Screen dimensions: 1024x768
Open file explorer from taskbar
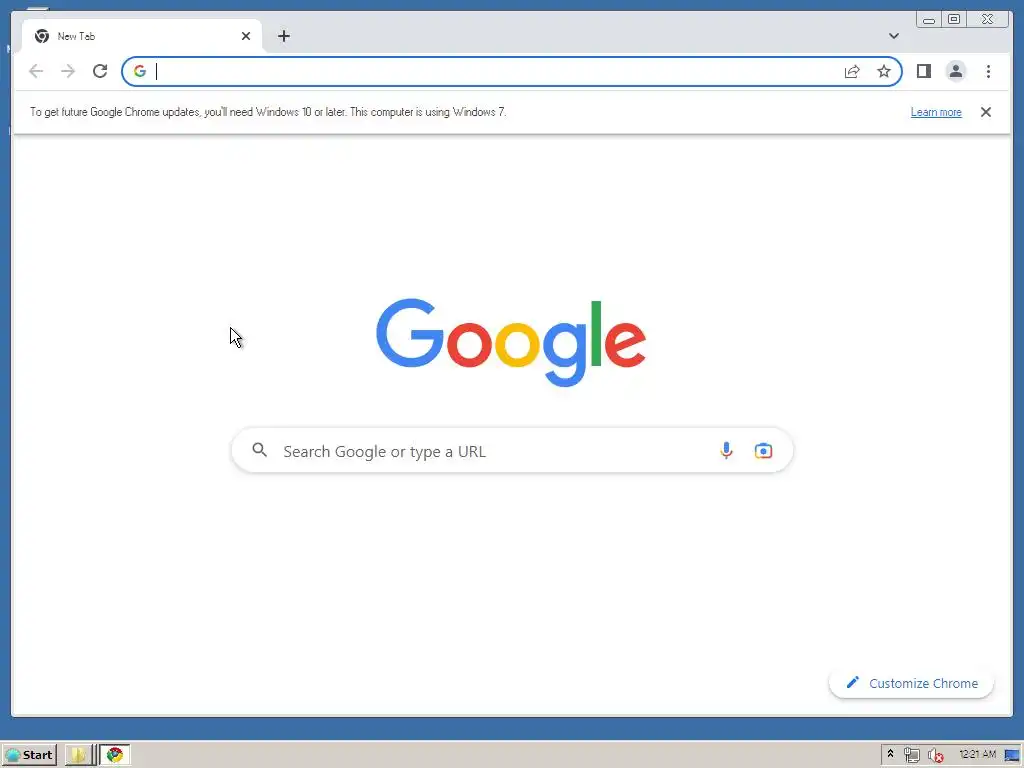pos(78,755)
